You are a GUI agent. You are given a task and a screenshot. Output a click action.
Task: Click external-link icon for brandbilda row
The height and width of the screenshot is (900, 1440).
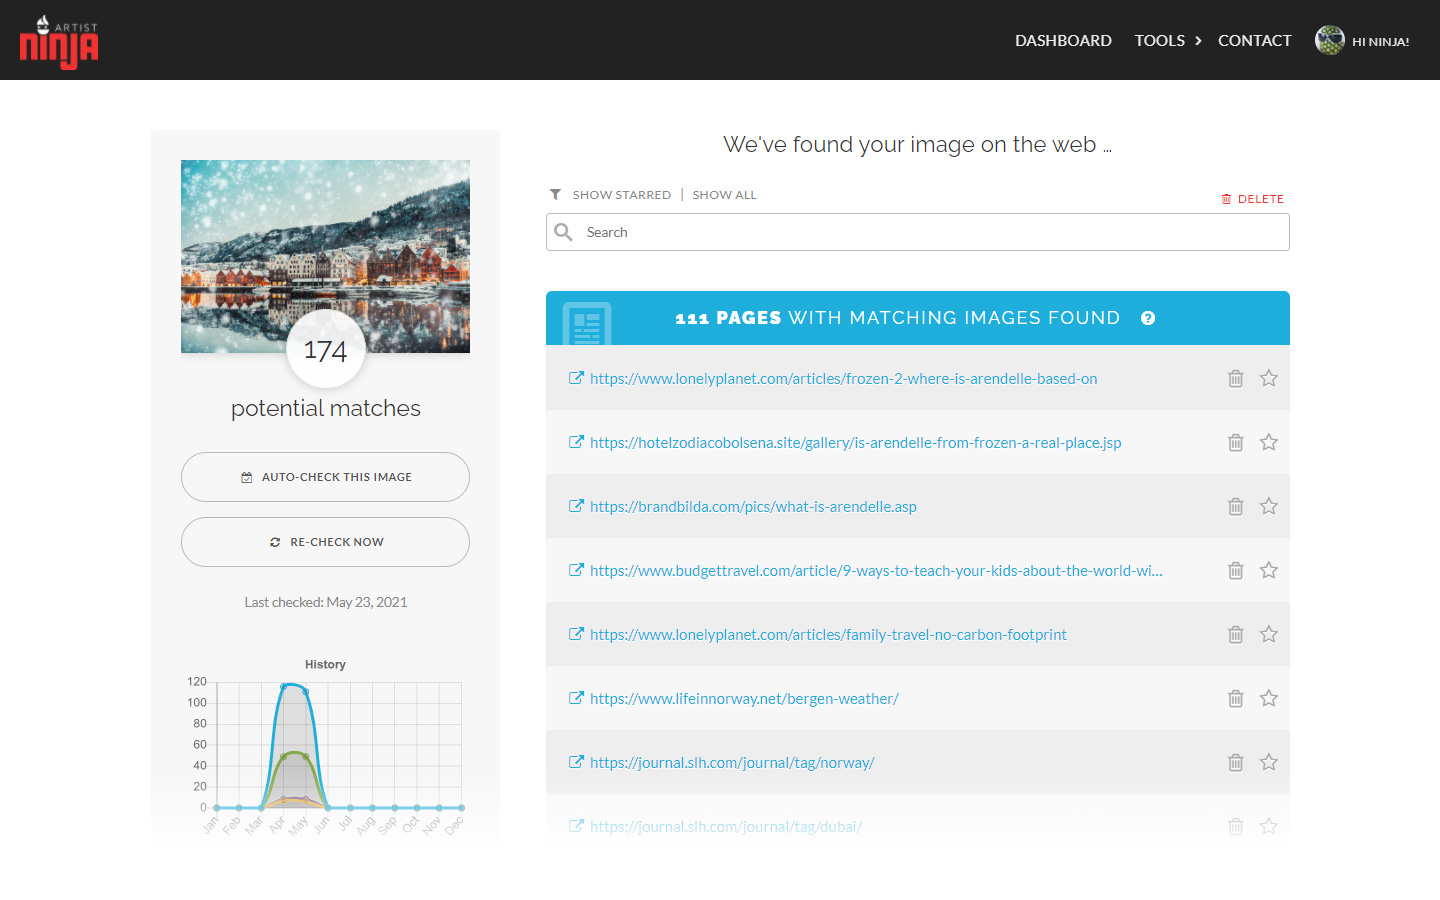[576, 506]
